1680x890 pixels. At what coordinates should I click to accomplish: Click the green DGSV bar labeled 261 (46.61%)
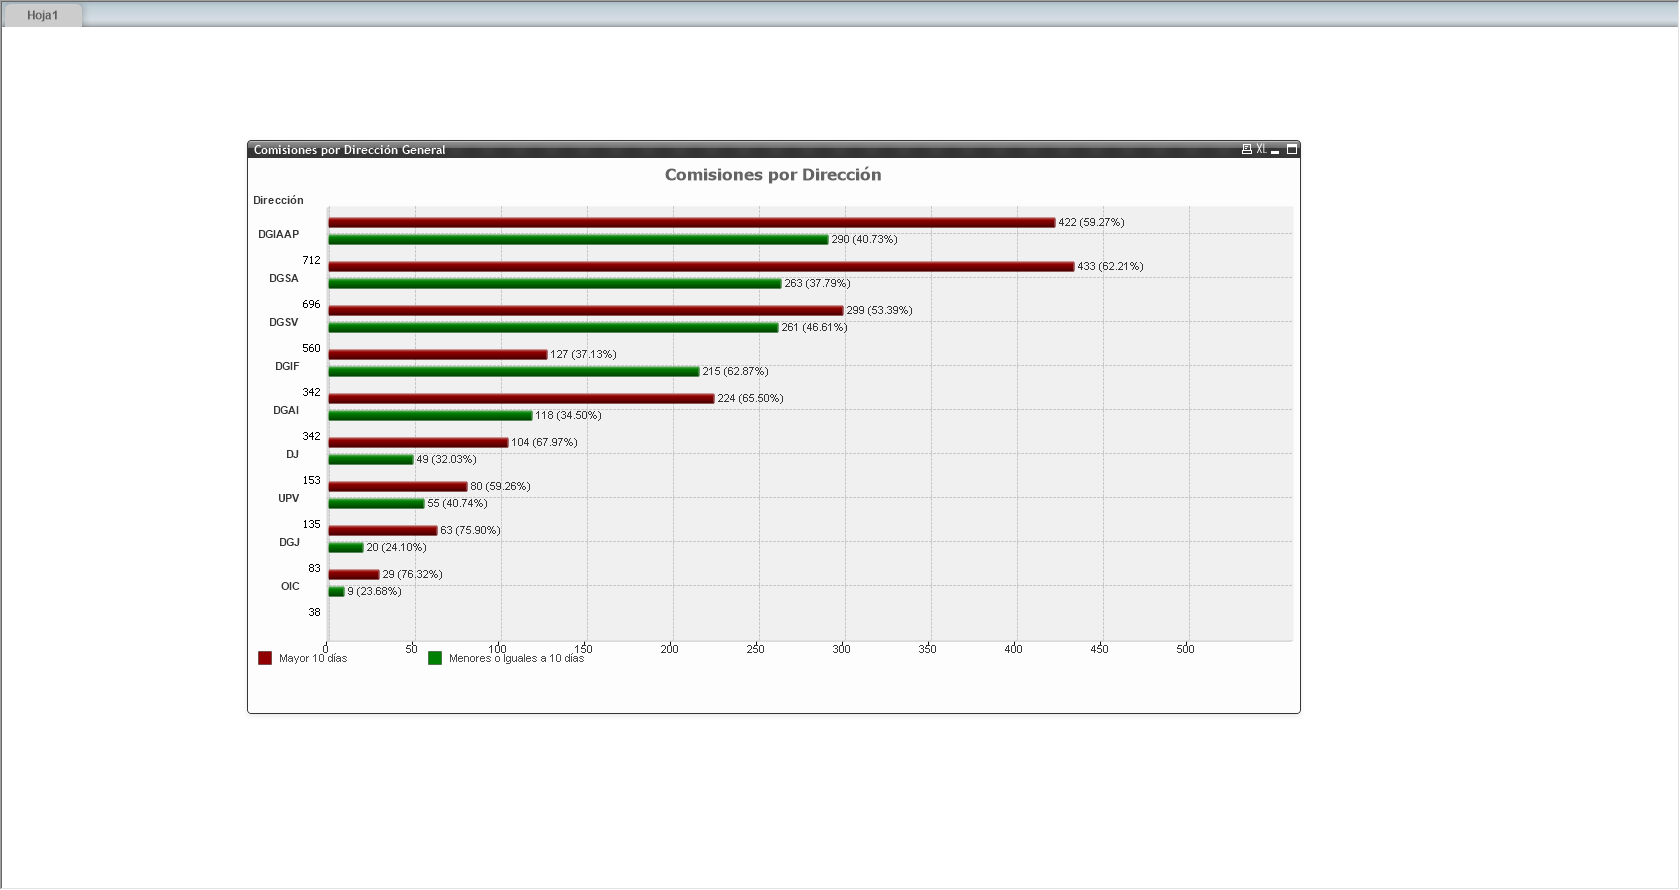click(x=554, y=327)
